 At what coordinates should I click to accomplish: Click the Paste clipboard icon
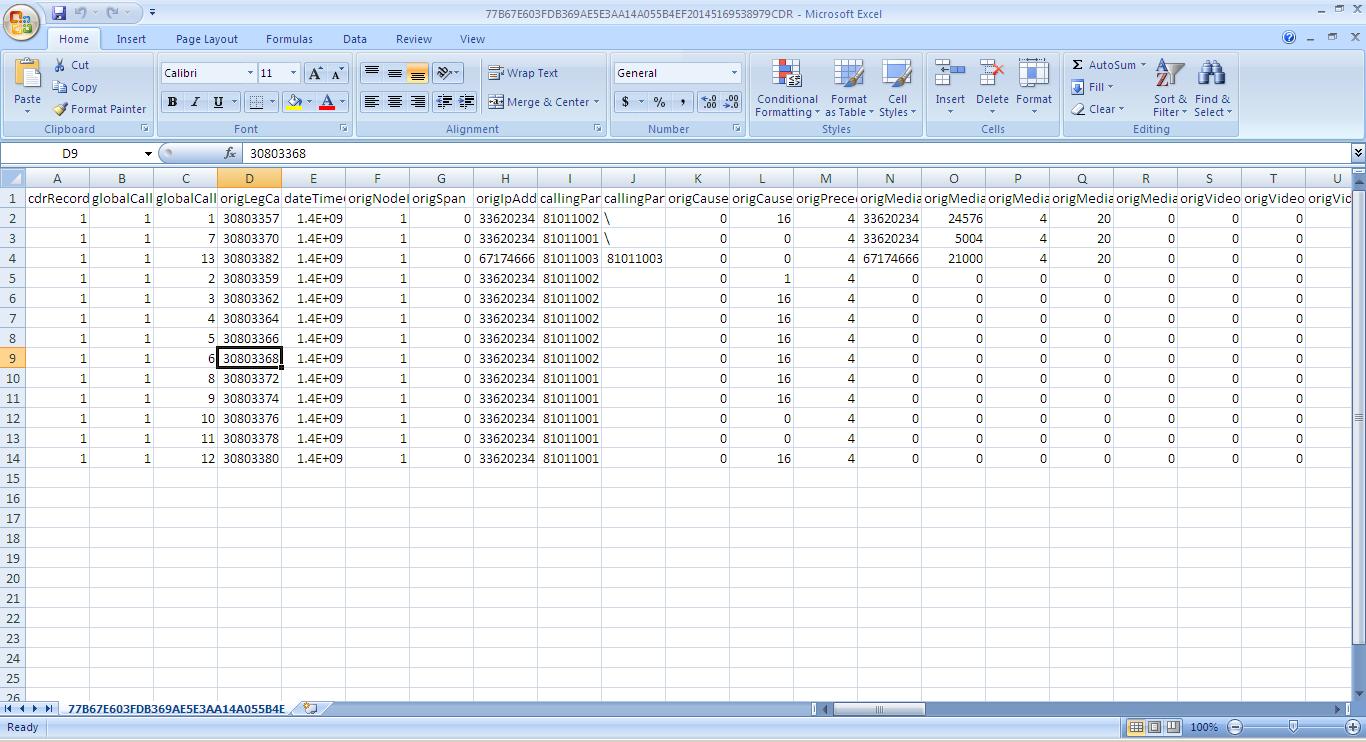[28, 75]
